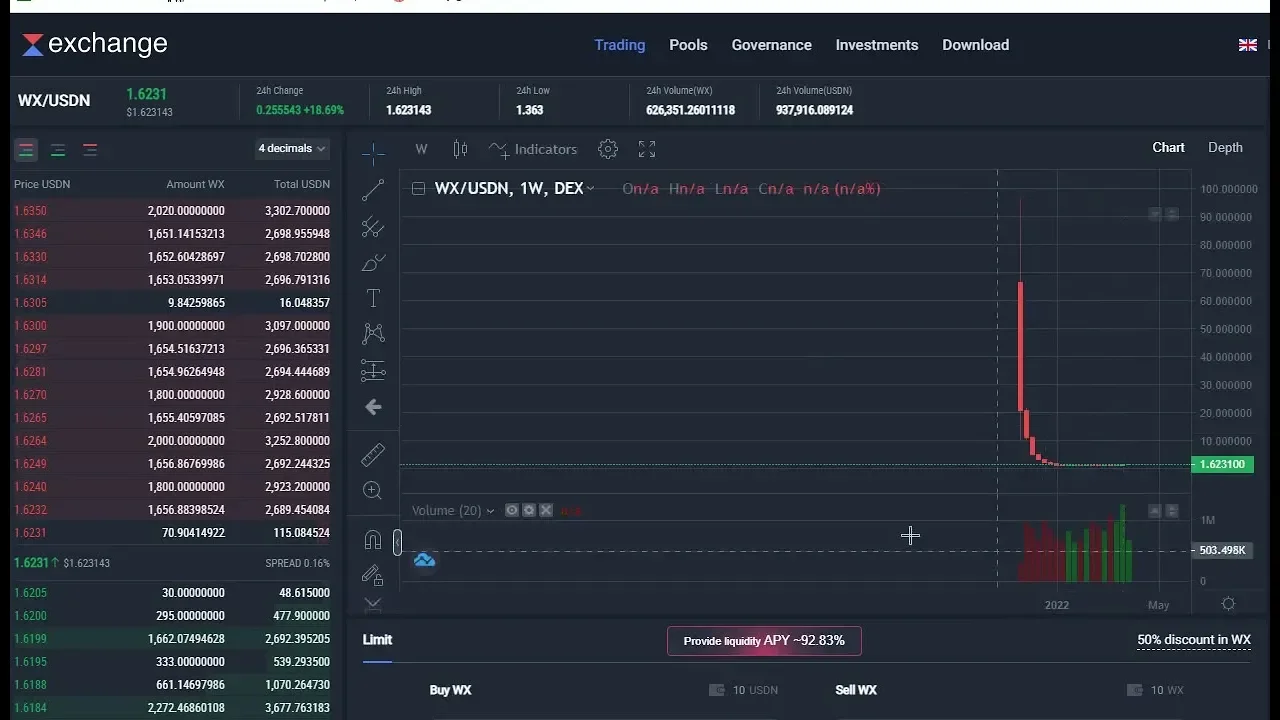Expand the Volume (20) indicator options
The width and height of the screenshot is (1280, 720).
pyautogui.click(x=490, y=510)
